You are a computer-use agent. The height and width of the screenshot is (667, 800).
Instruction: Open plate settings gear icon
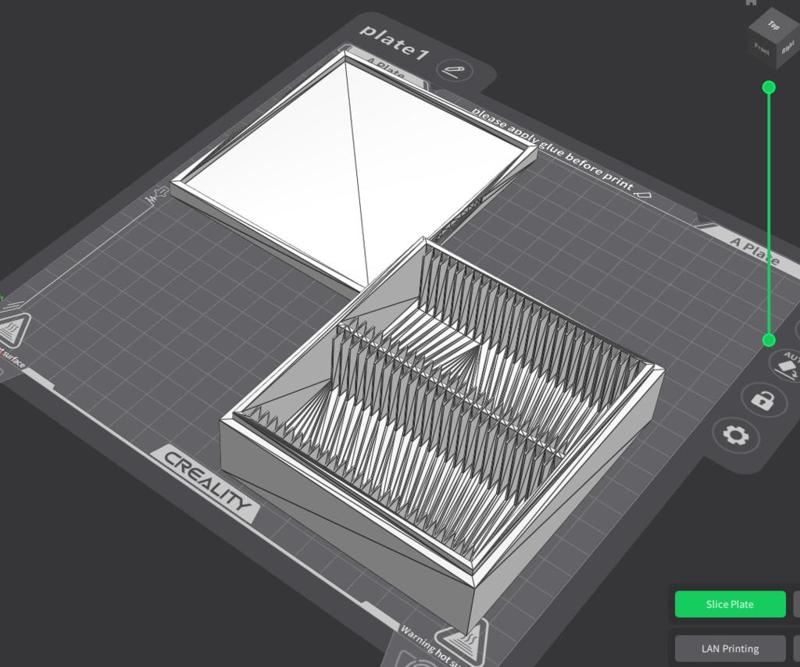[736, 435]
